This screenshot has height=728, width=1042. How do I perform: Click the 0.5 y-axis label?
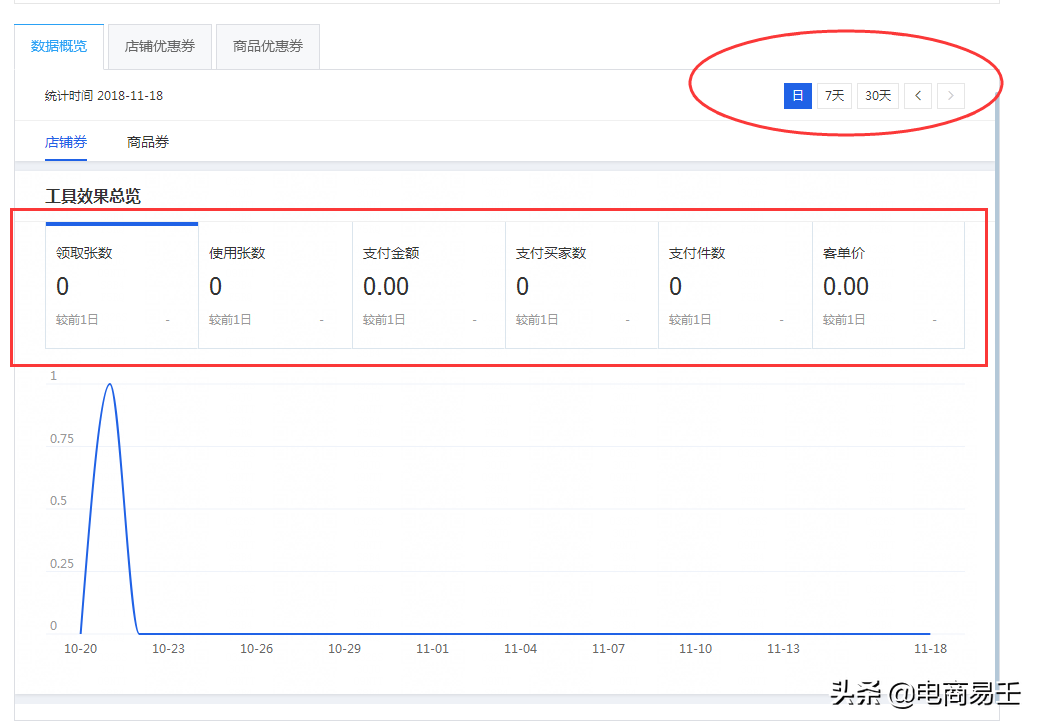[x=58, y=501]
